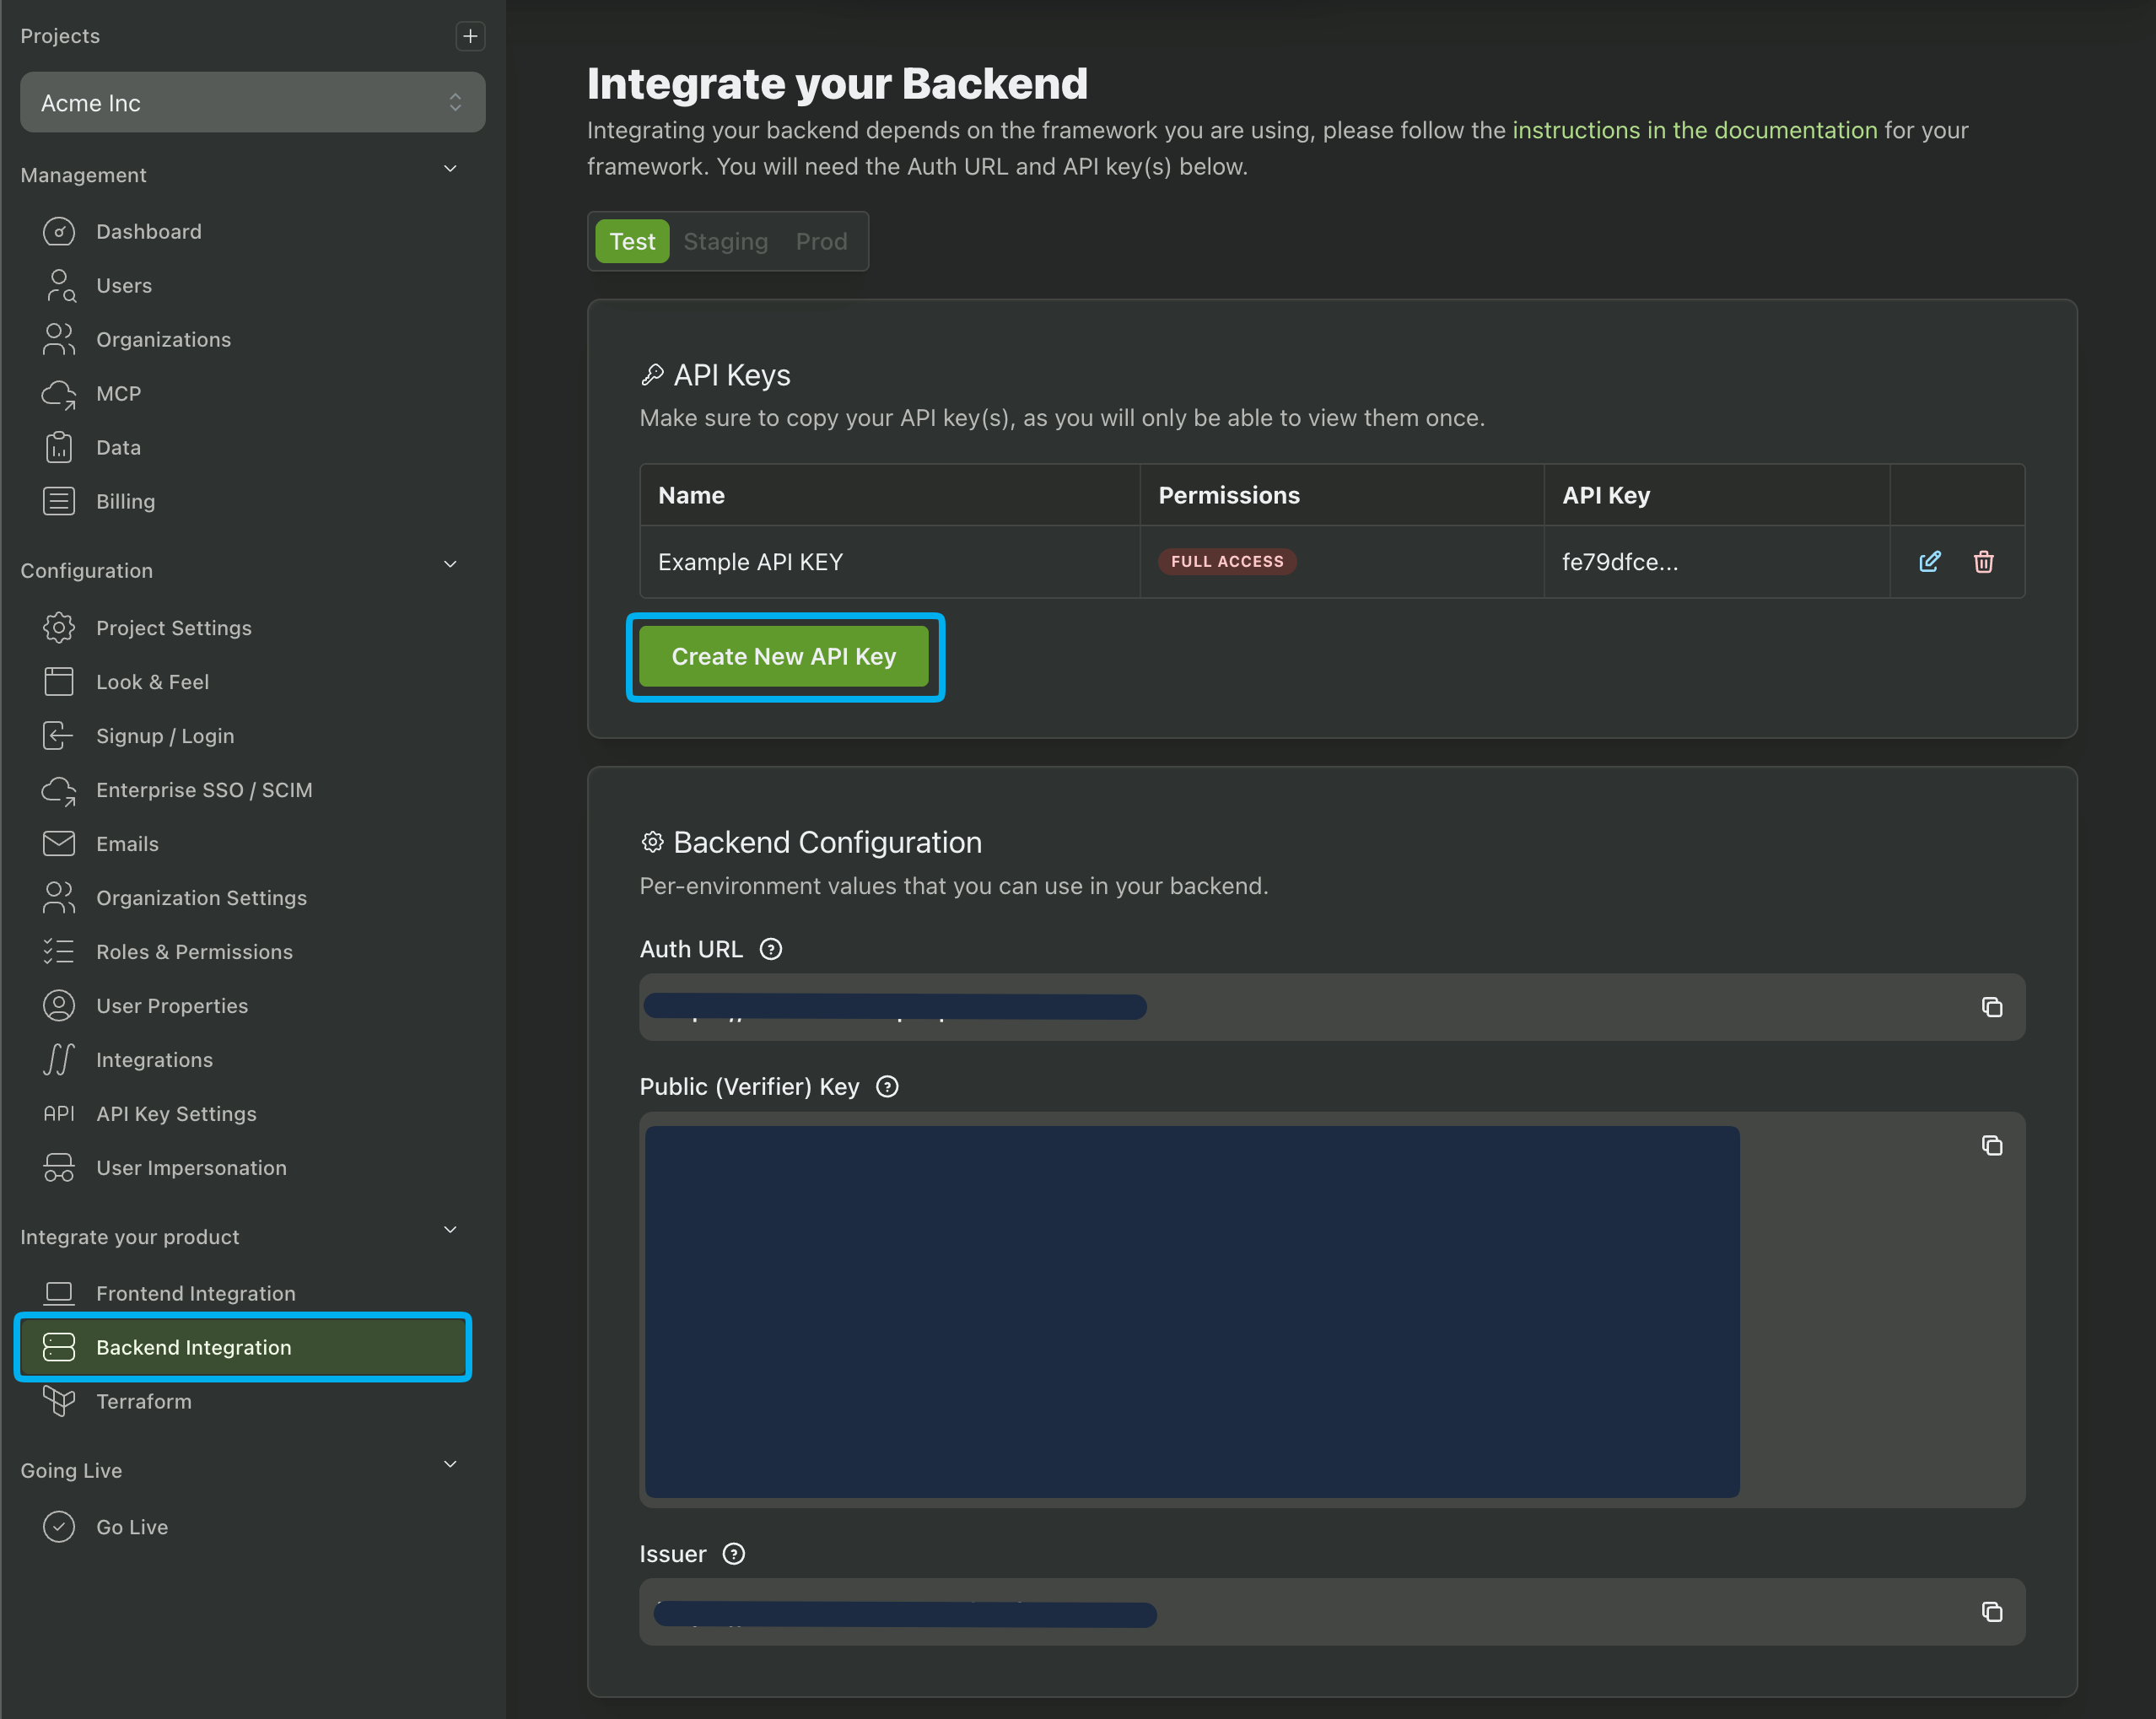Screen dimensions: 2156x1719
Task: Click the Billing list icon
Action: coord(59,502)
